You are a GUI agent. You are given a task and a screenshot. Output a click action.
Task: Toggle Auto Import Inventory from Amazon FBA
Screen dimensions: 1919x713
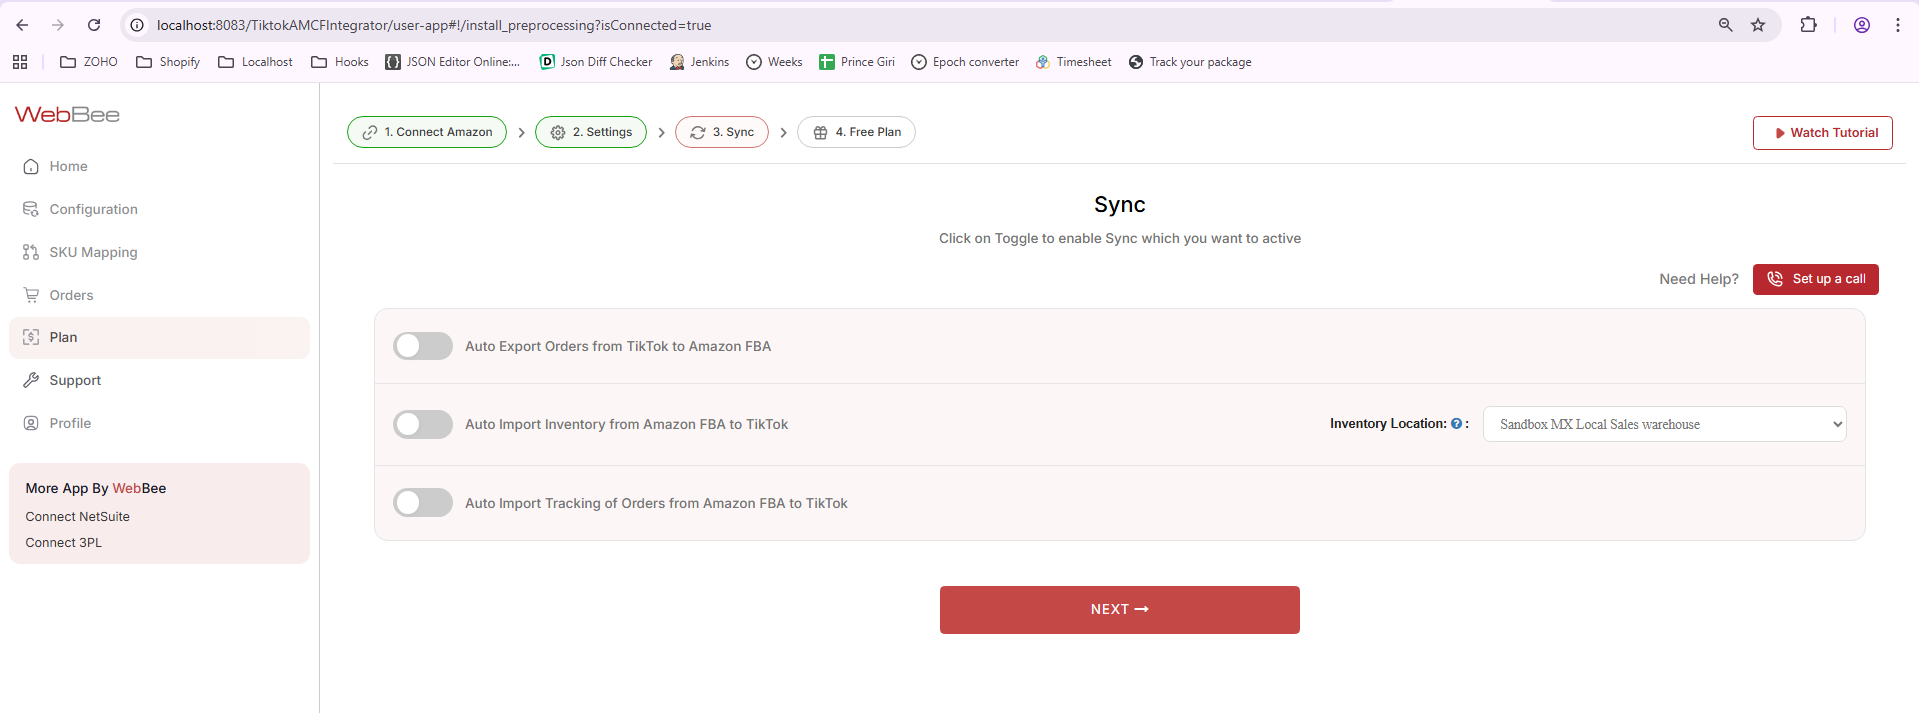click(x=423, y=424)
